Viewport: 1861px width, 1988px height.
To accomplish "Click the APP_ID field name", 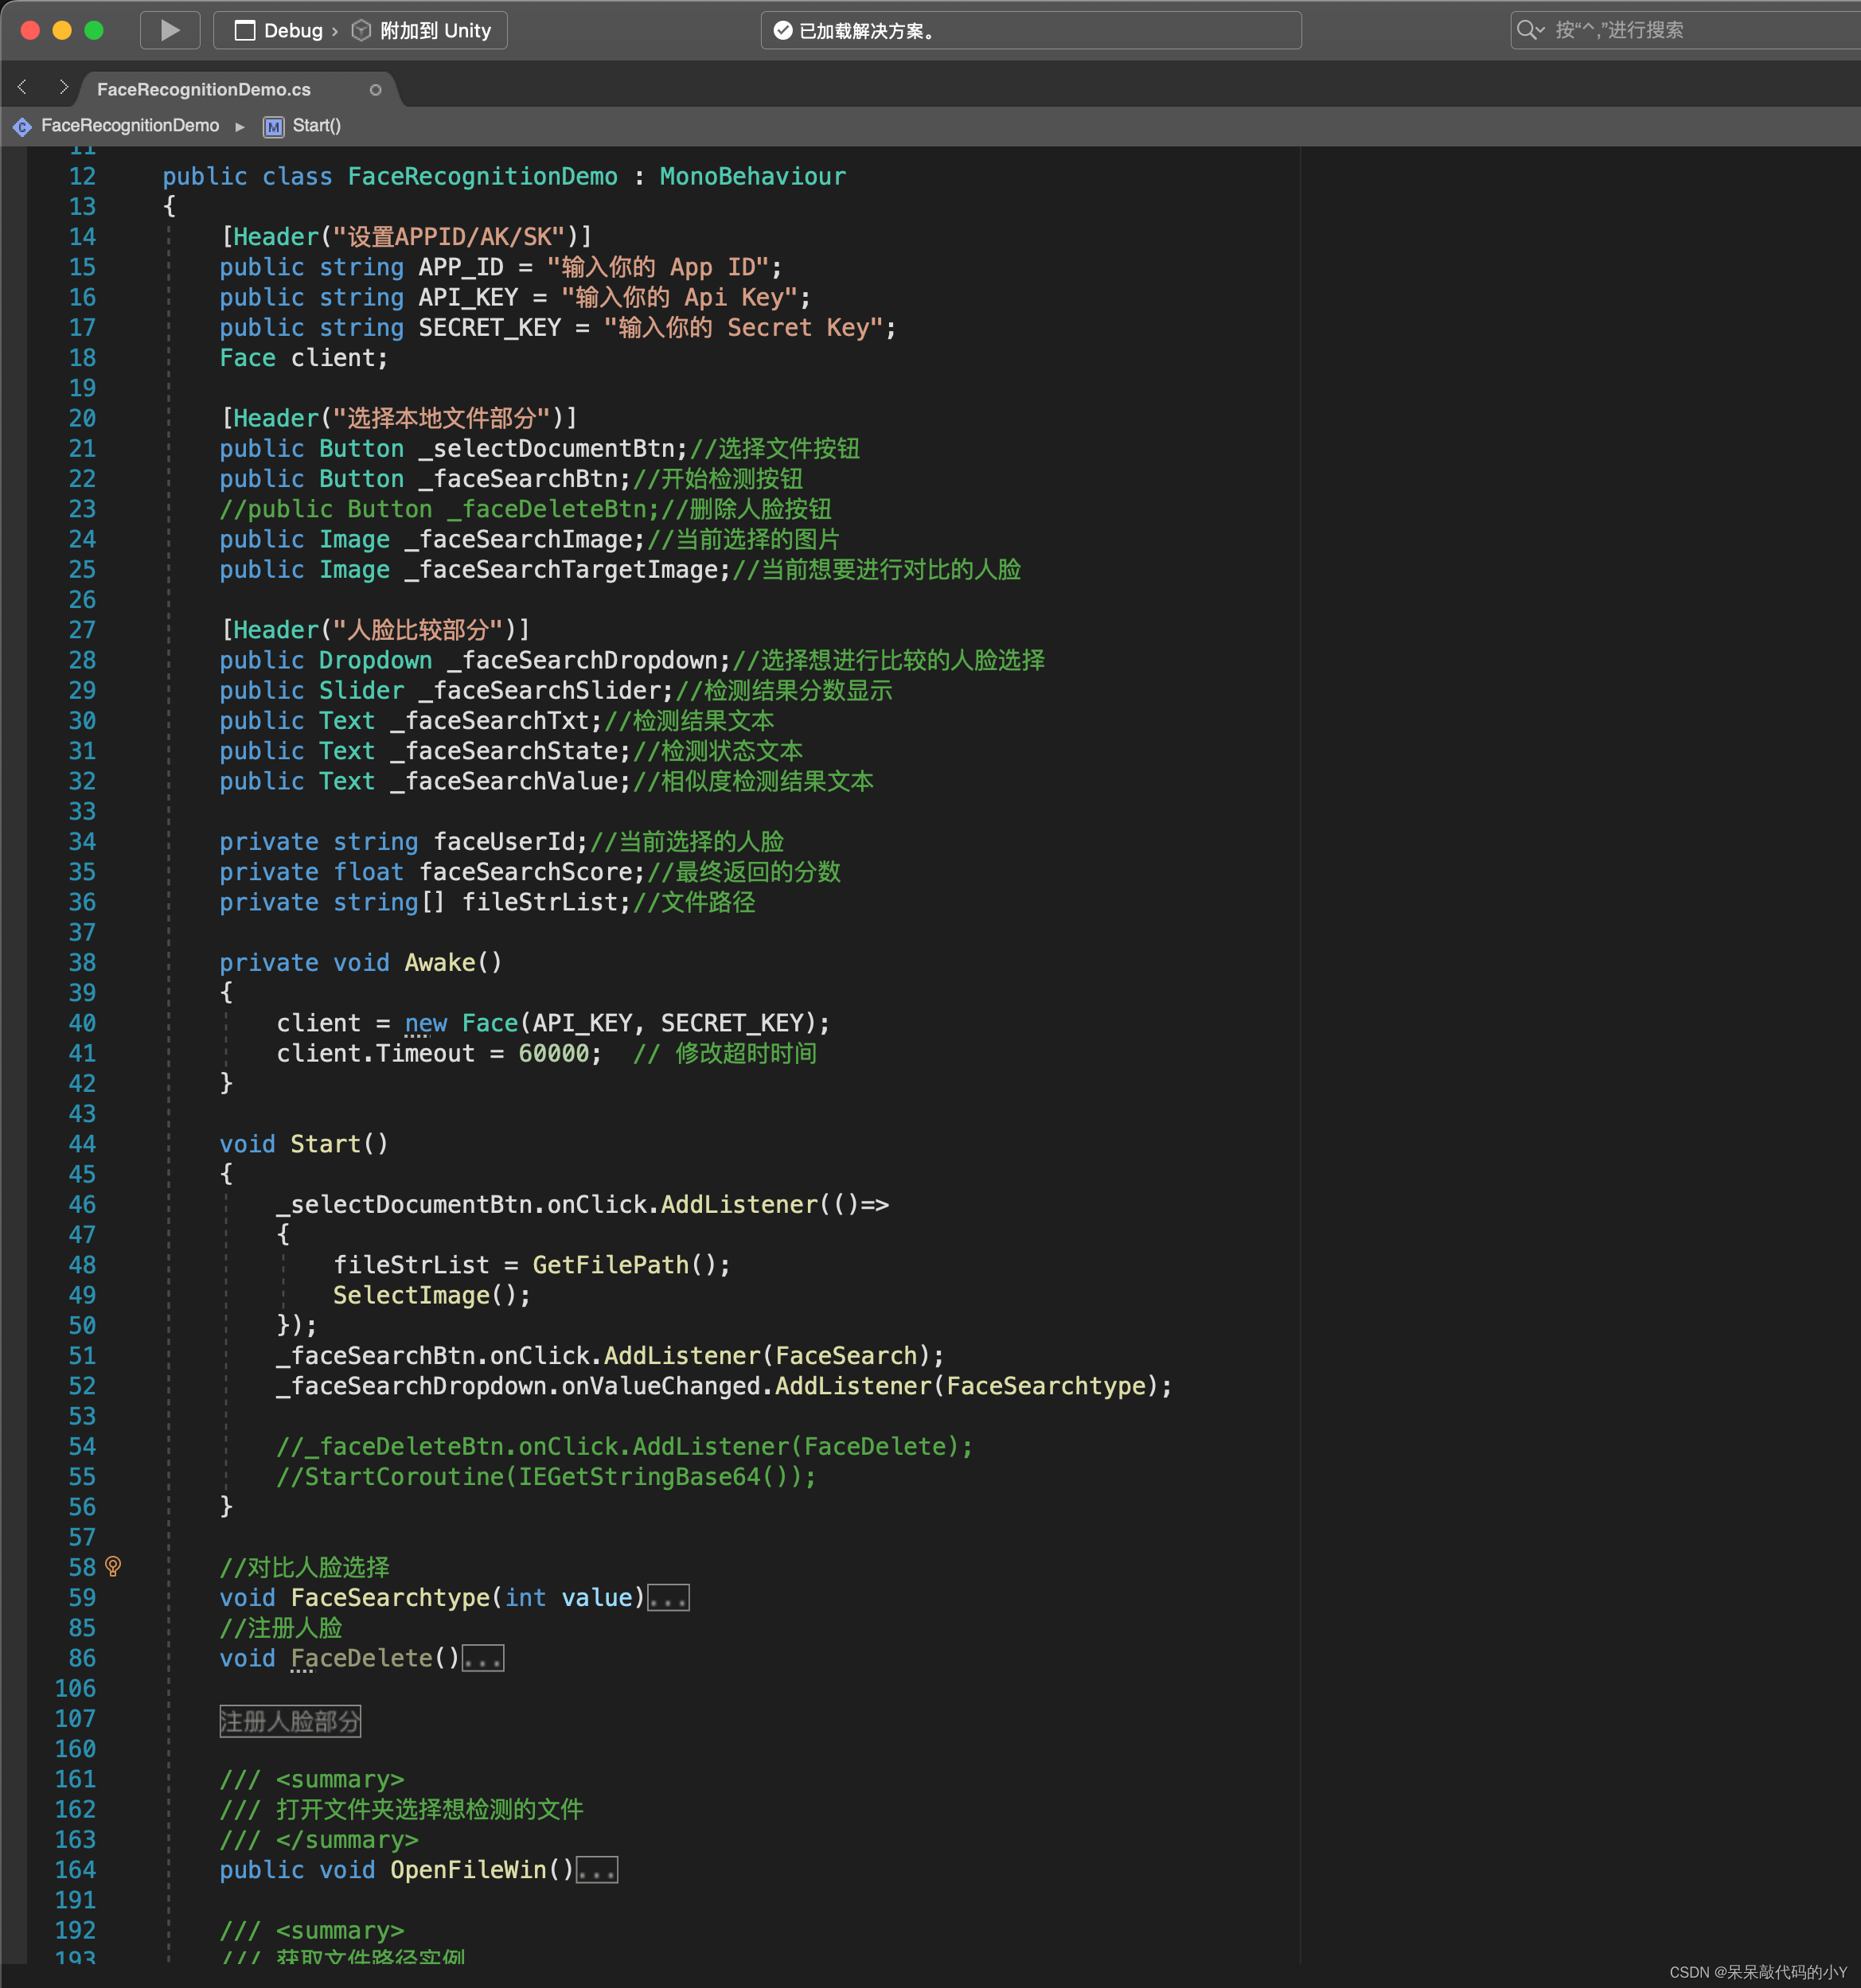I will click(x=460, y=267).
